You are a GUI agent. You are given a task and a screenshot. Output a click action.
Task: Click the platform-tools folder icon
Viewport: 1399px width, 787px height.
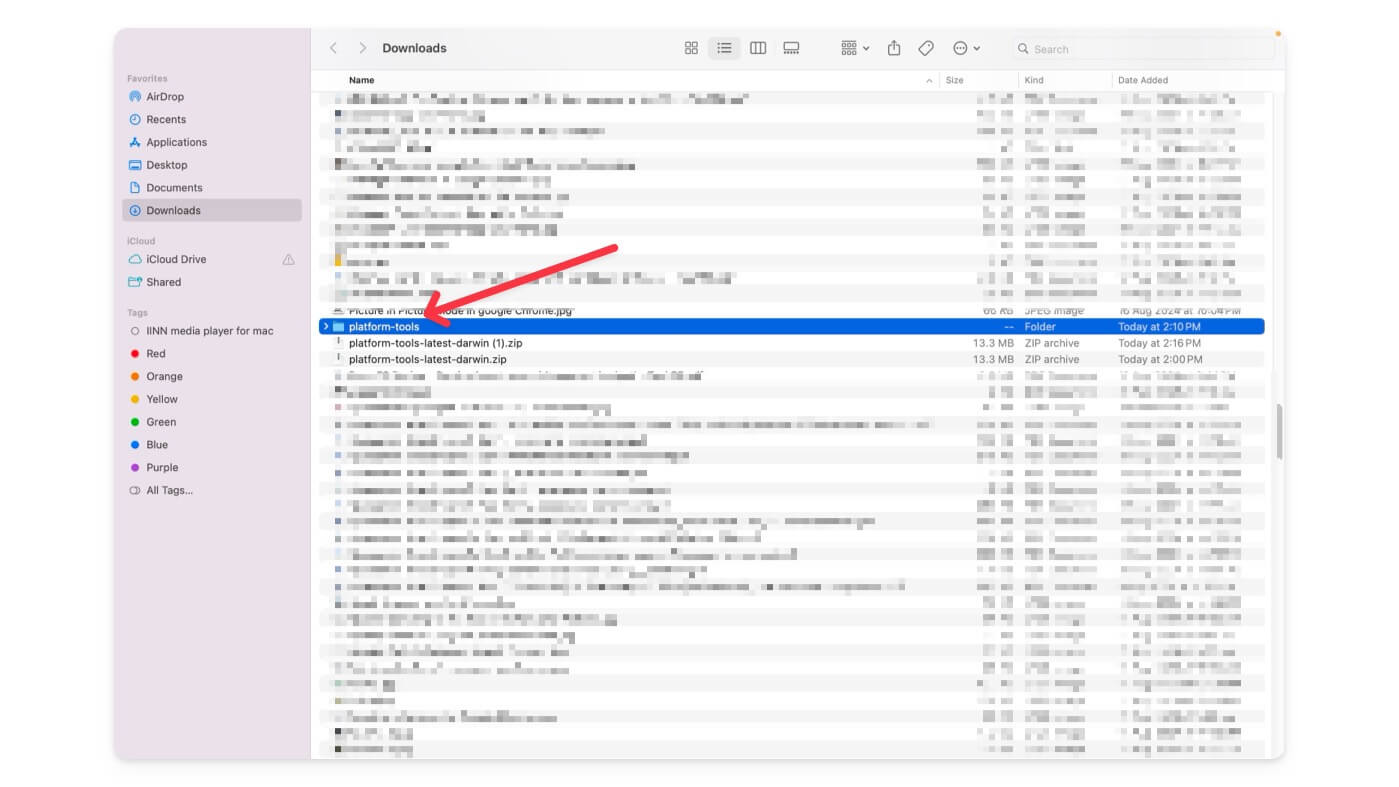[339, 327]
